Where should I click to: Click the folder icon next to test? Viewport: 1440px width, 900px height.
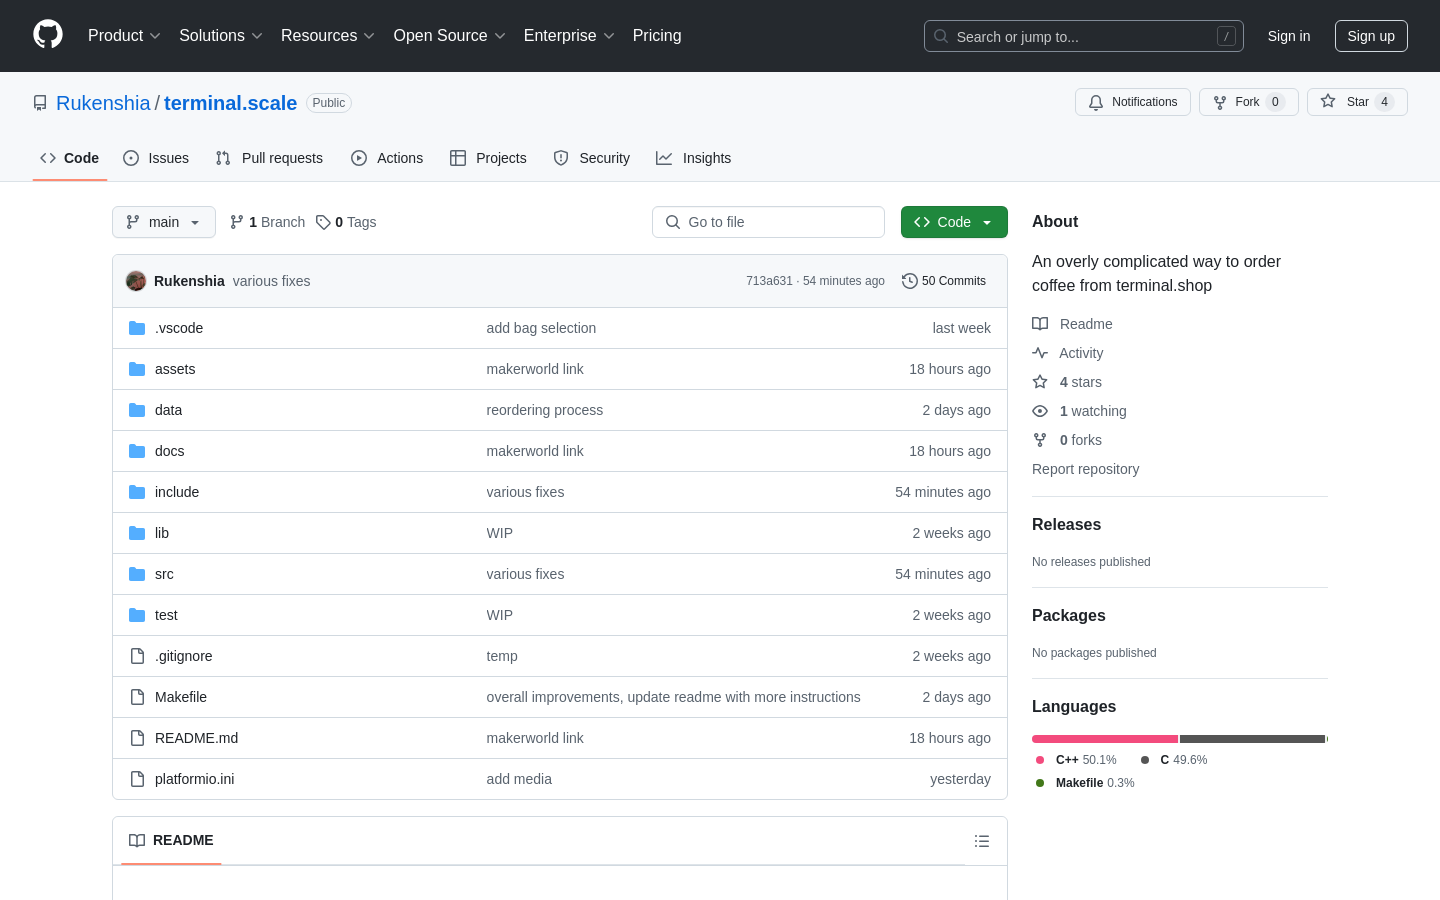tap(137, 615)
